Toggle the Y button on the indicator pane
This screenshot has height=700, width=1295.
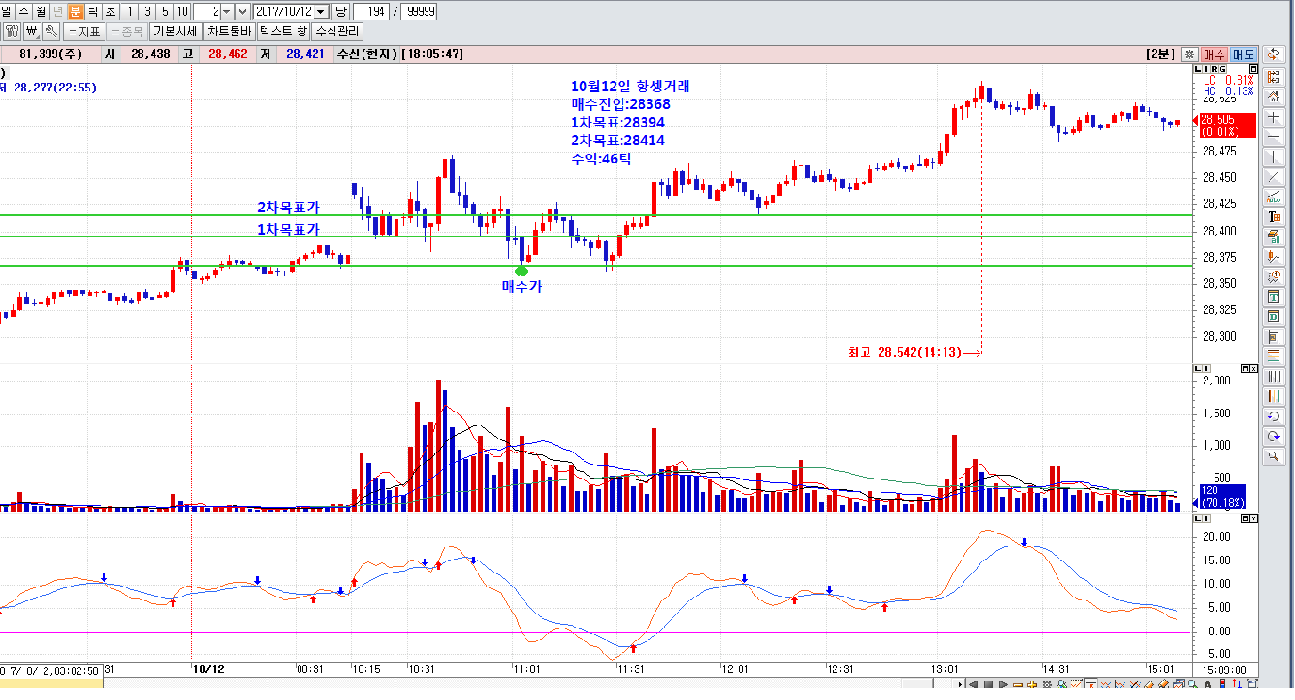(x=1254, y=519)
